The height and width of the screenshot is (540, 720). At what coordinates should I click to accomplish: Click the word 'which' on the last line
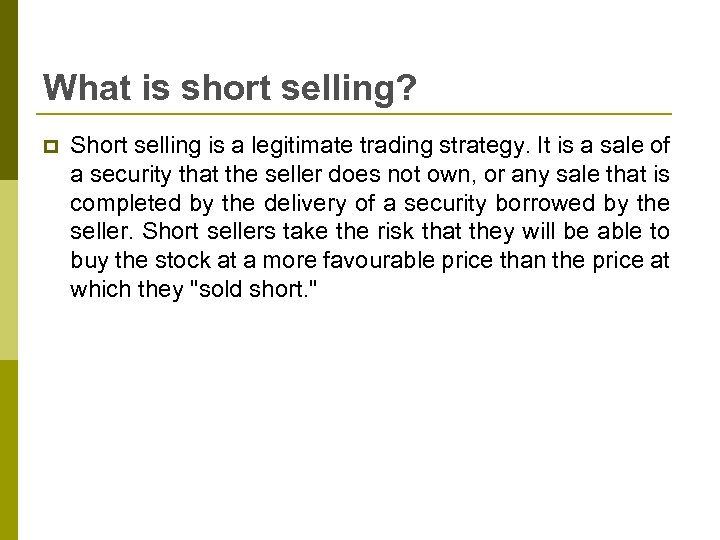click(96, 291)
